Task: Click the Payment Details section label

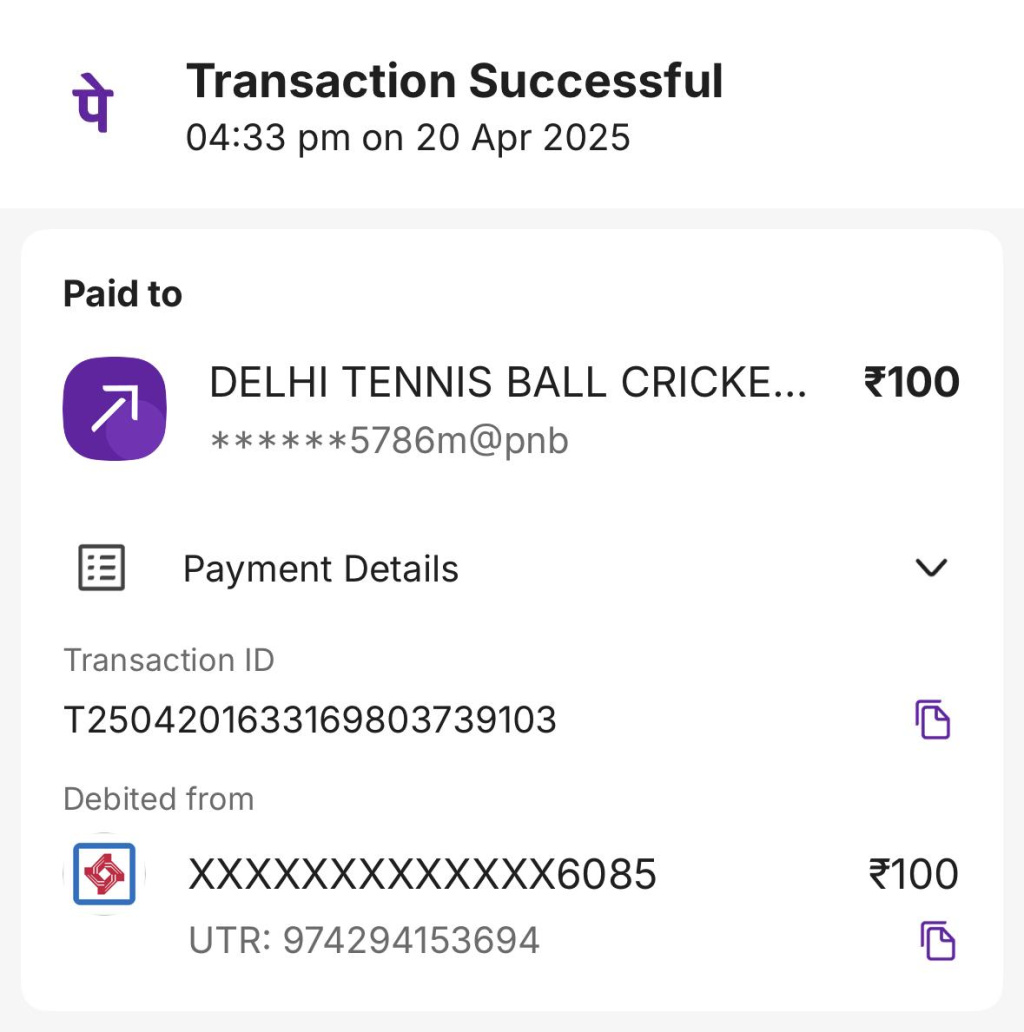Action: click(320, 569)
